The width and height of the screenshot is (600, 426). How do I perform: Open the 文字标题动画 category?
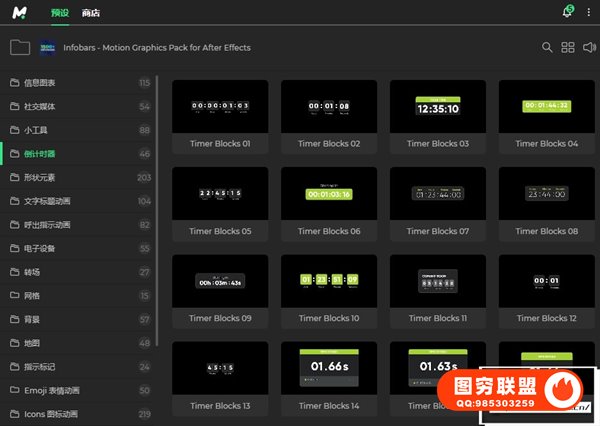click(47, 201)
